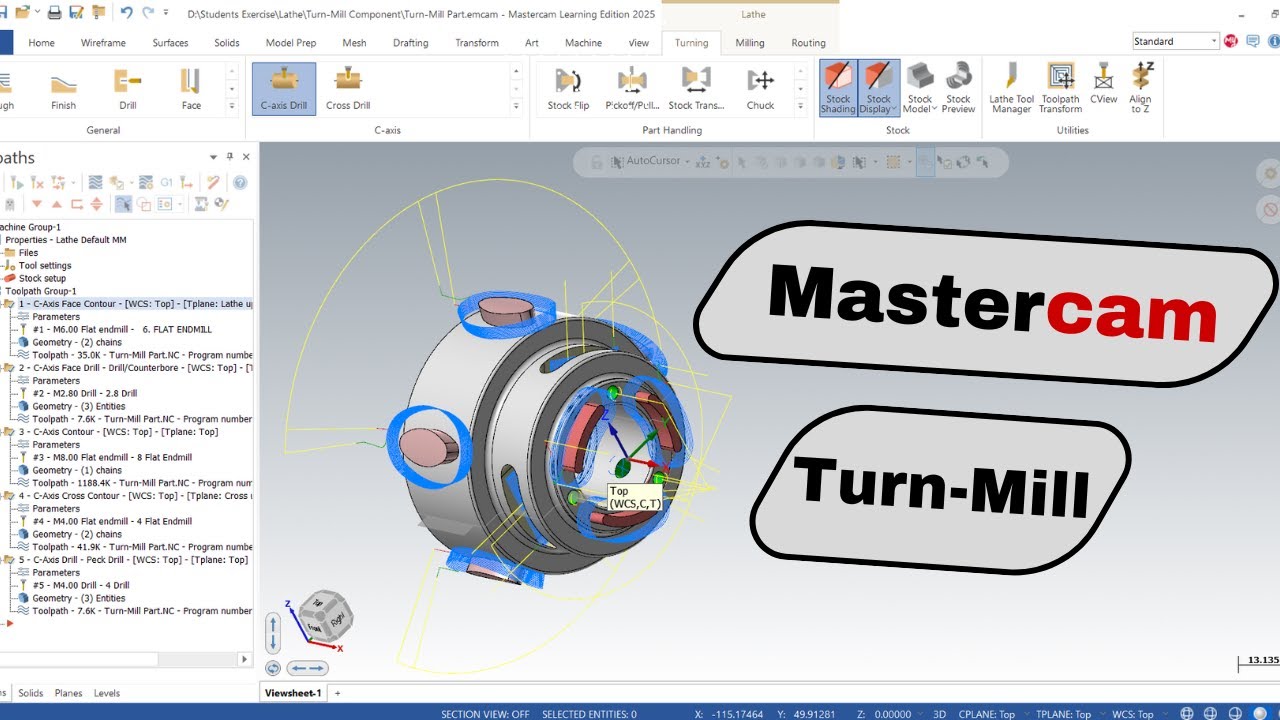Open the Stock Transfer operation

click(x=696, y=88)
